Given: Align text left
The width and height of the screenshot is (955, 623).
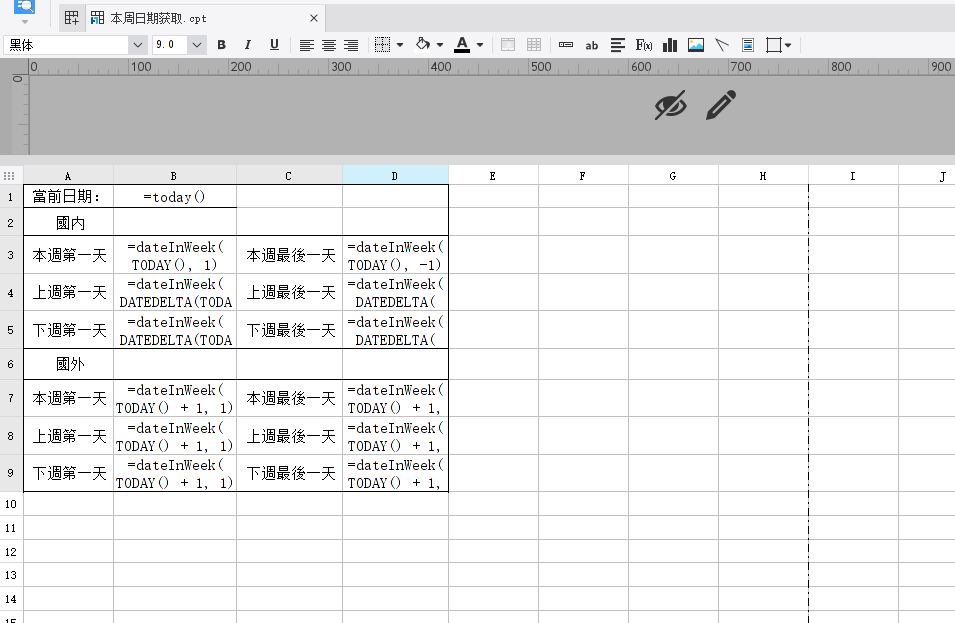Looking at the screenshot, I should pos(306,45).
